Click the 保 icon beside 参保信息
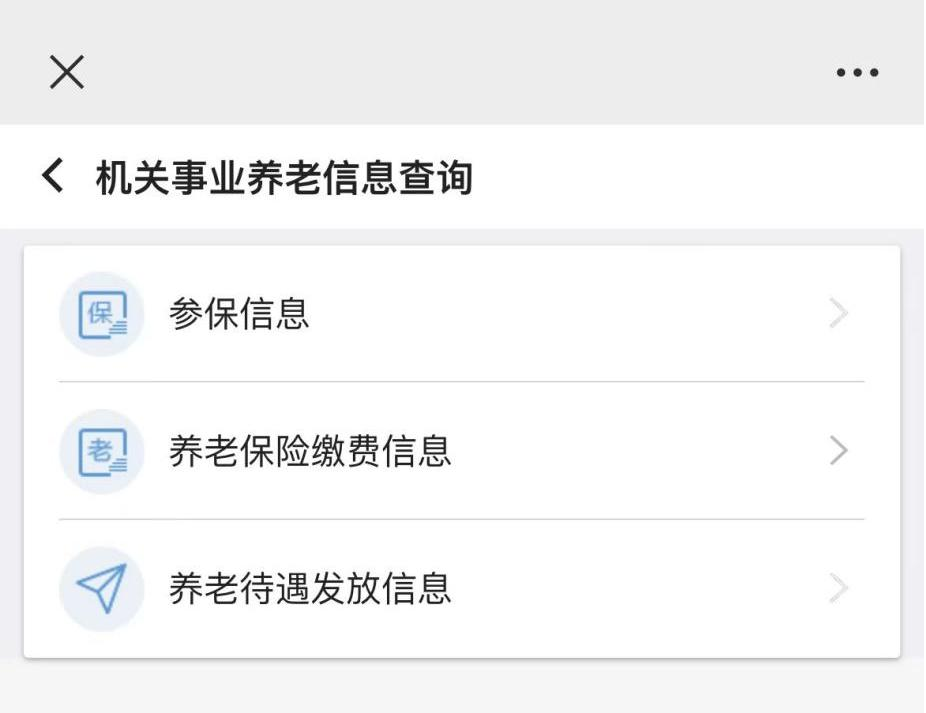 pos(102,314)
